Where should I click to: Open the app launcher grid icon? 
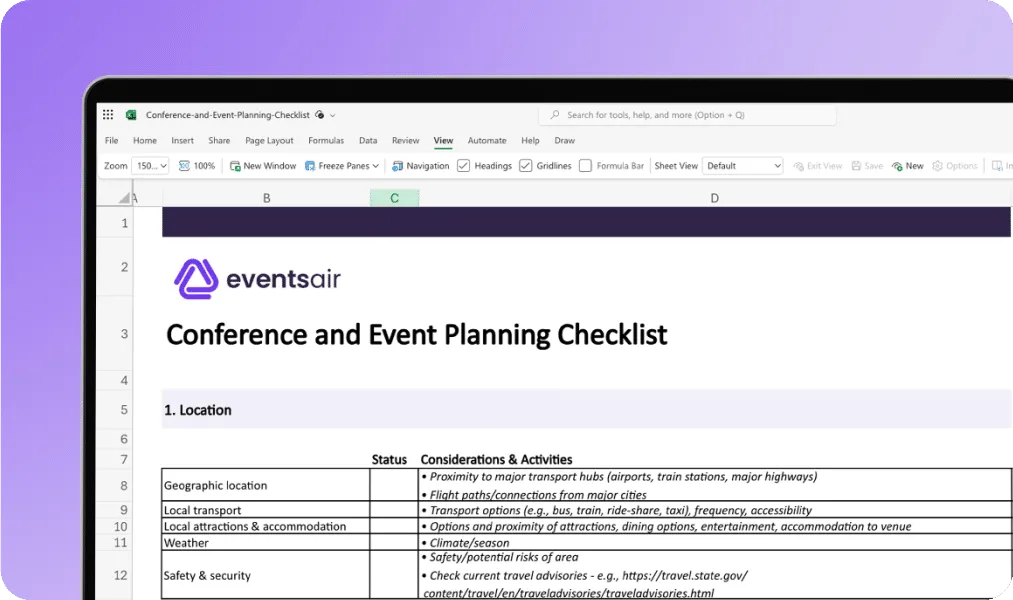coord(108,115)
